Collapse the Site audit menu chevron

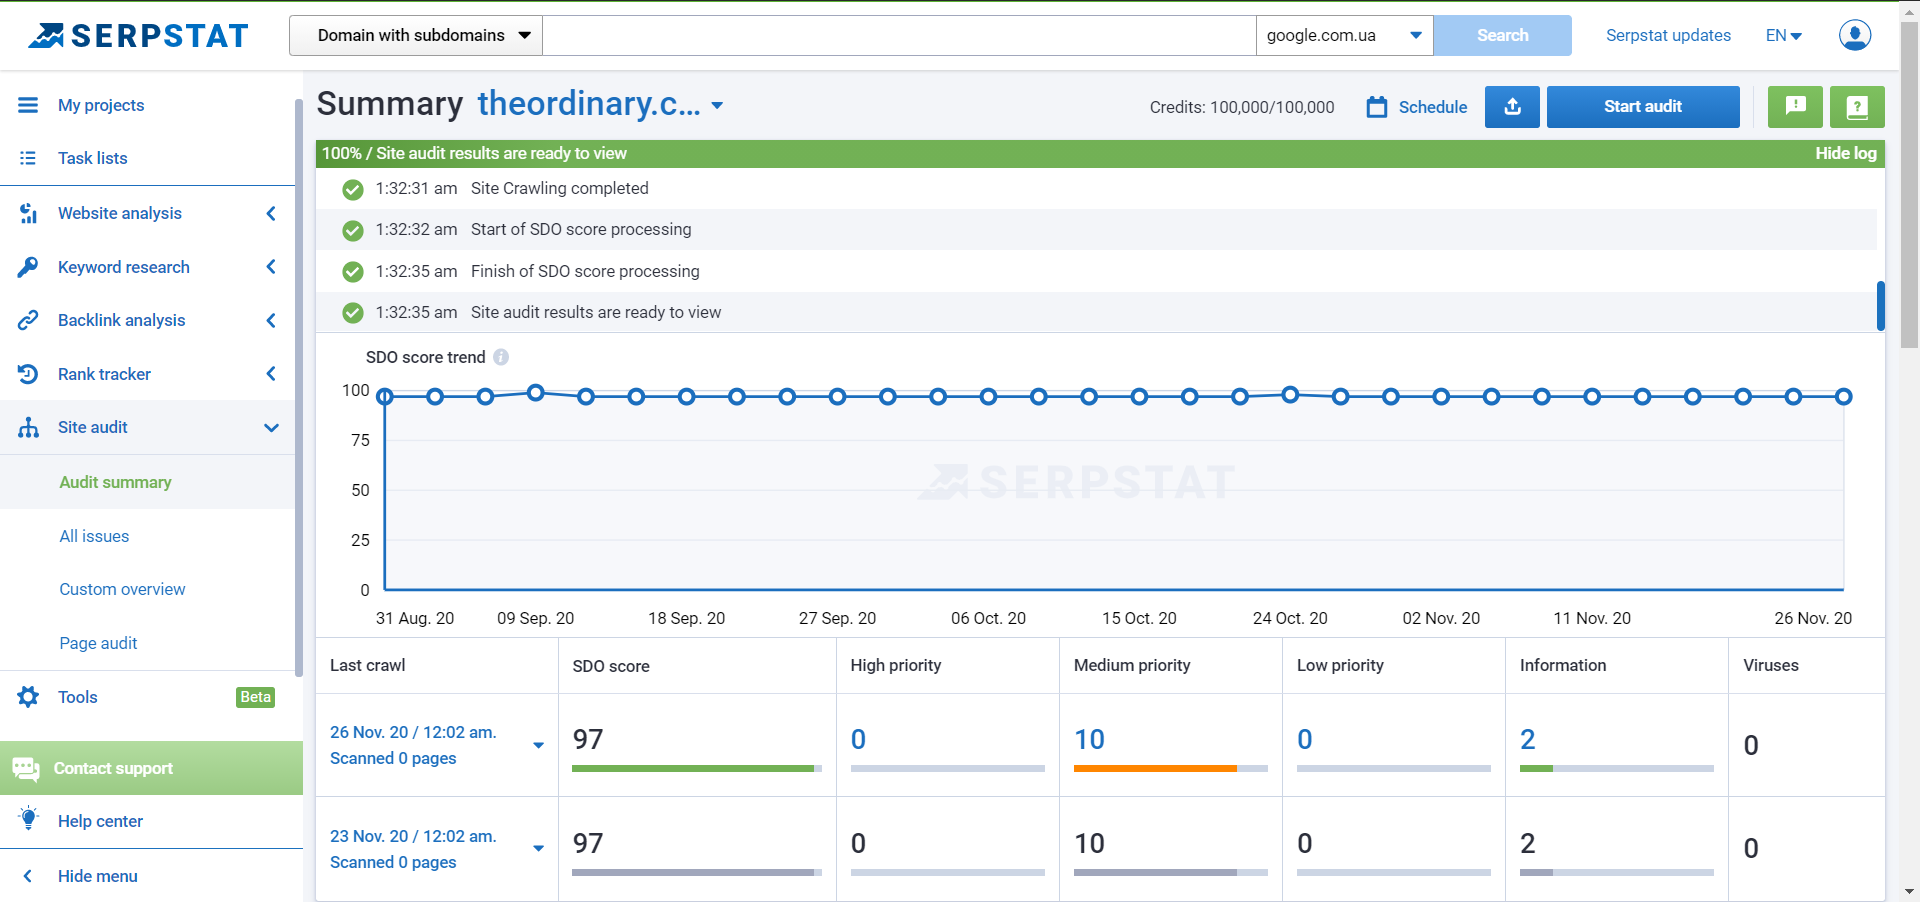tap(271, 427)
